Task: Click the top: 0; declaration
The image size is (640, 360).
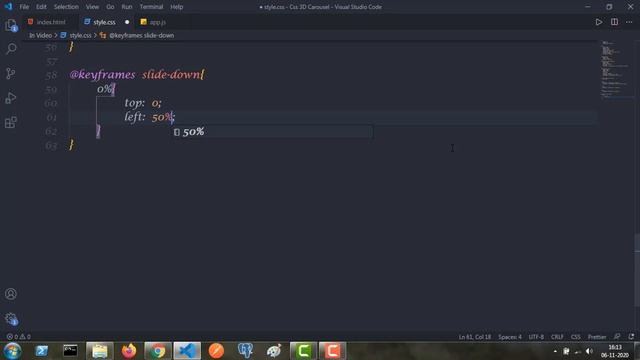Action: pyautogui.click(x=143, y=103)
